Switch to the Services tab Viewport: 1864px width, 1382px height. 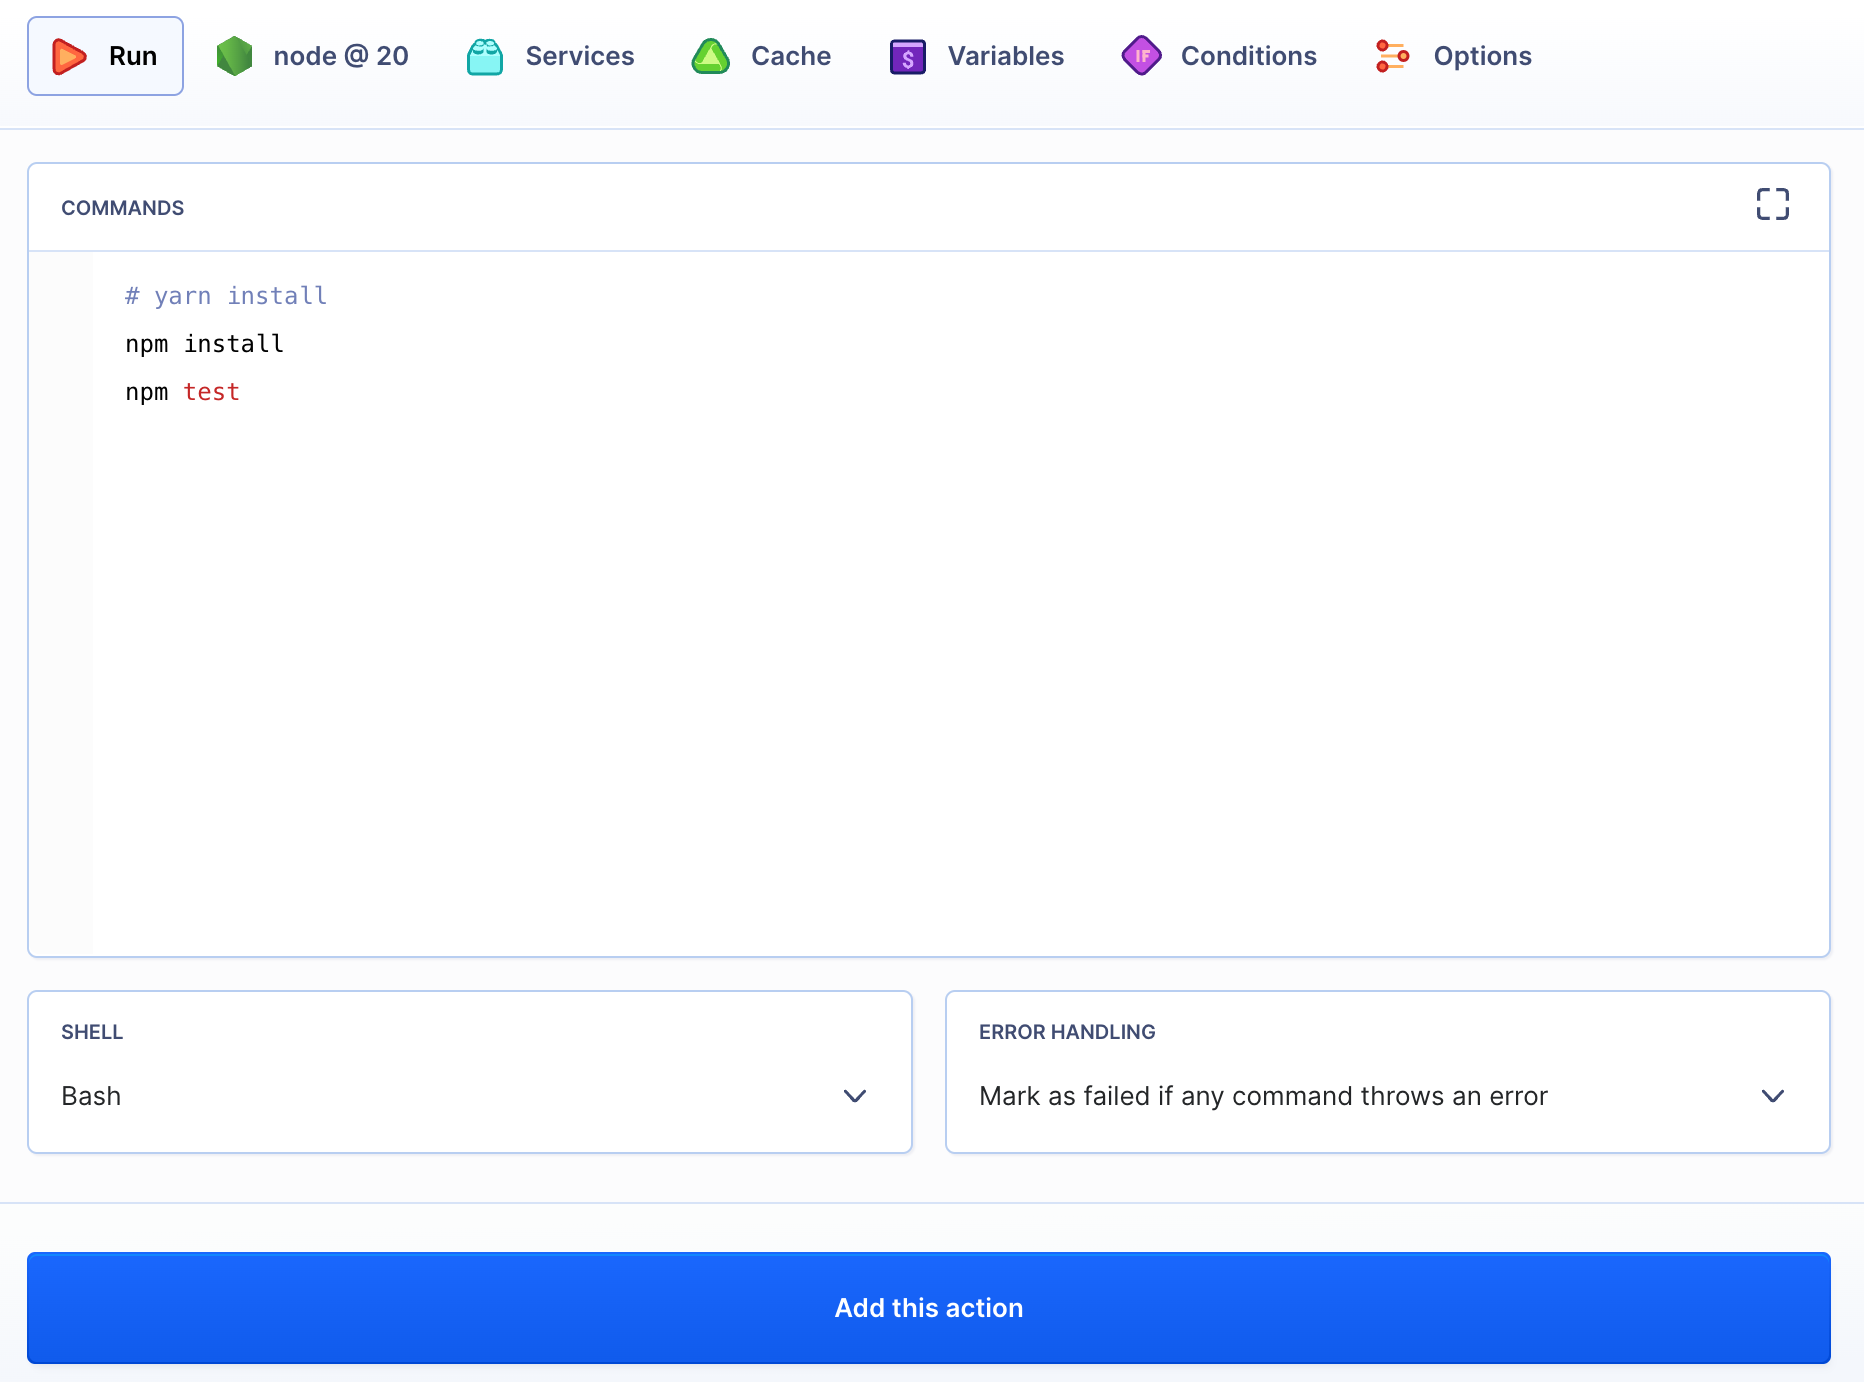[x=550, y=56]
